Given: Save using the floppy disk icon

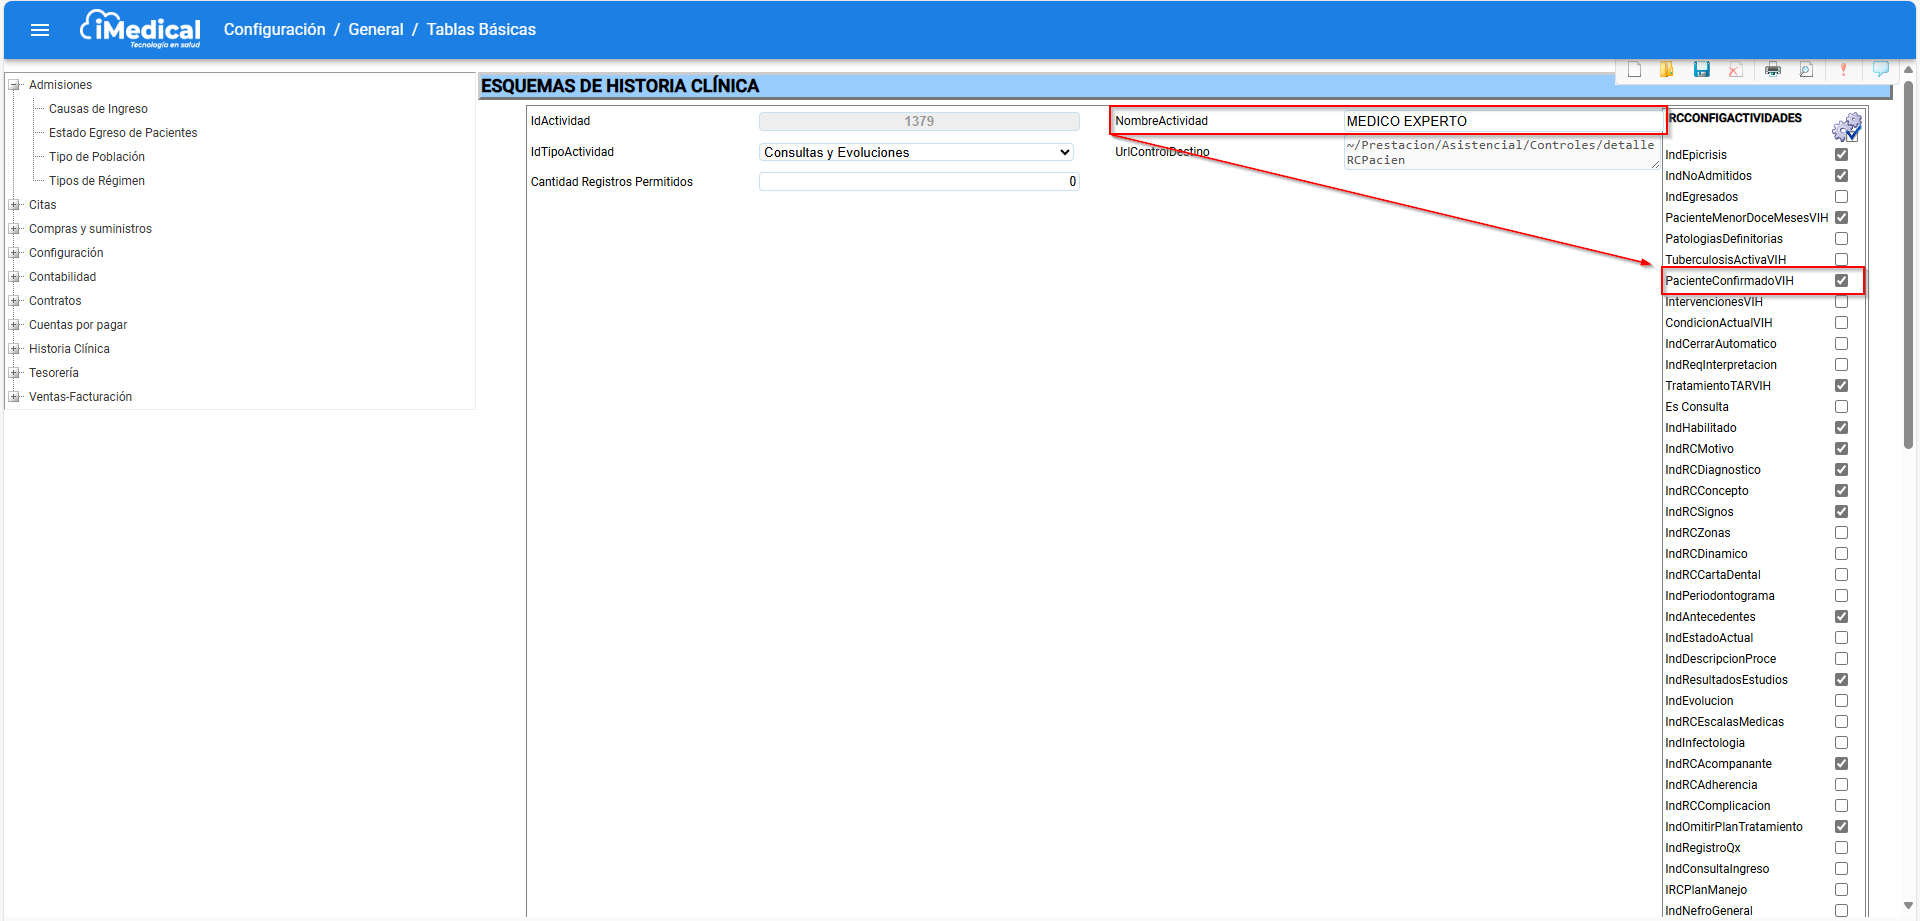Looking at the screenshot, I should tap(1701, 69).
